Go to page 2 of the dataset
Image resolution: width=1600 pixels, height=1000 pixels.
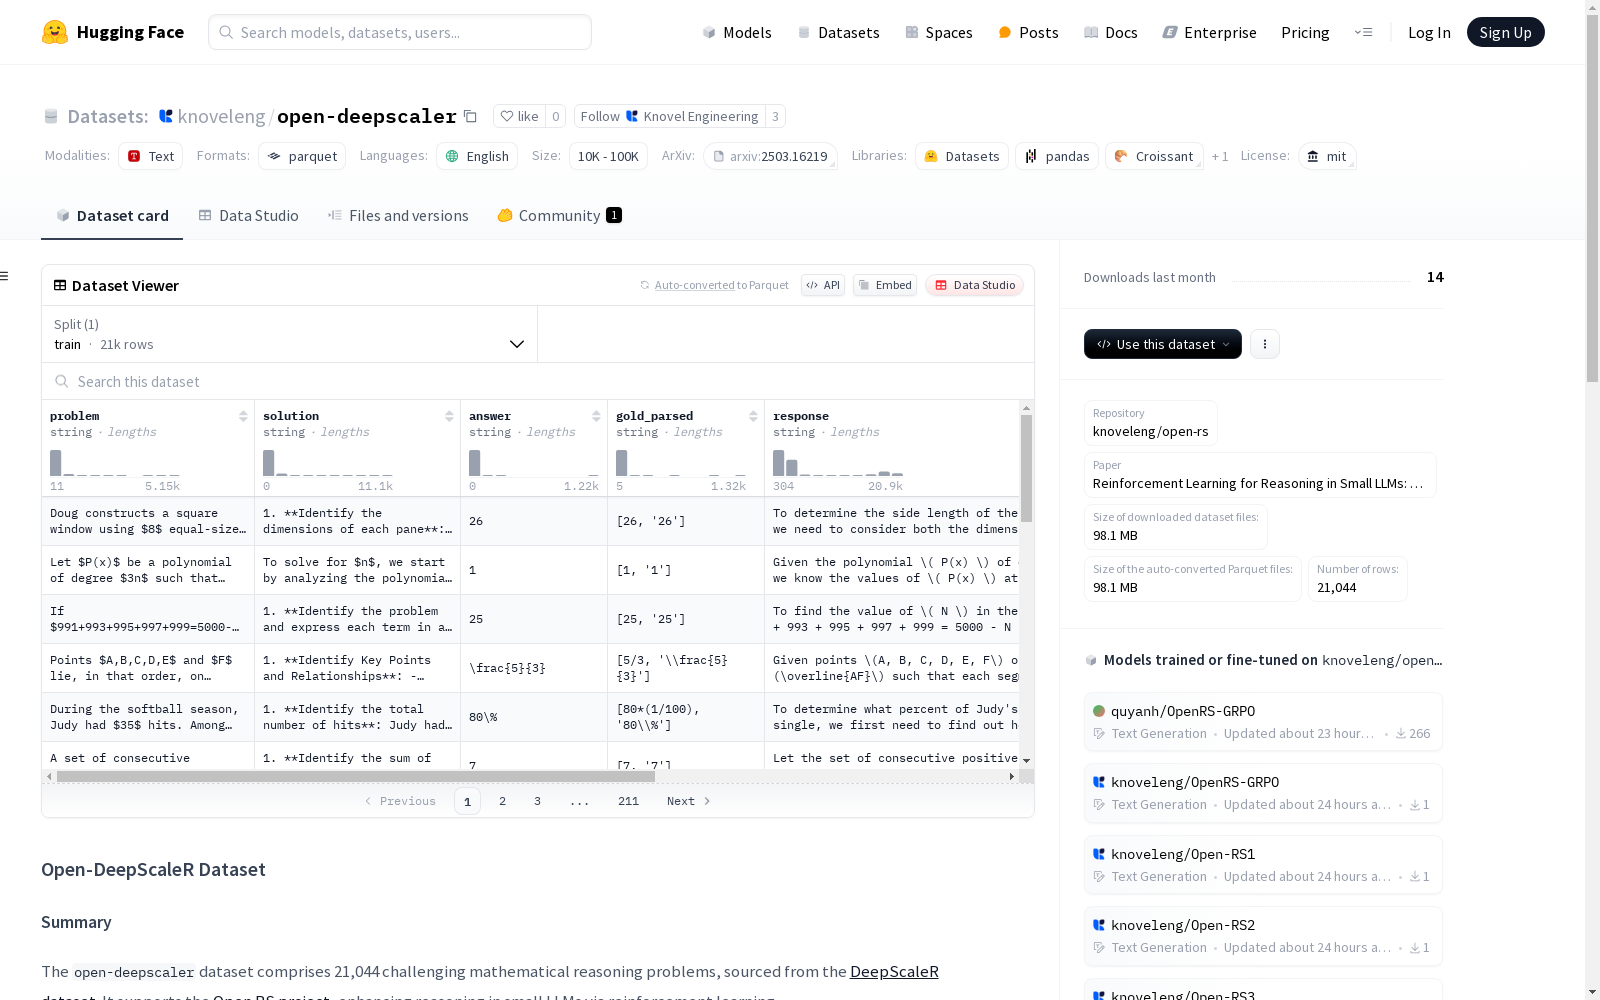[x=502, y=801]
